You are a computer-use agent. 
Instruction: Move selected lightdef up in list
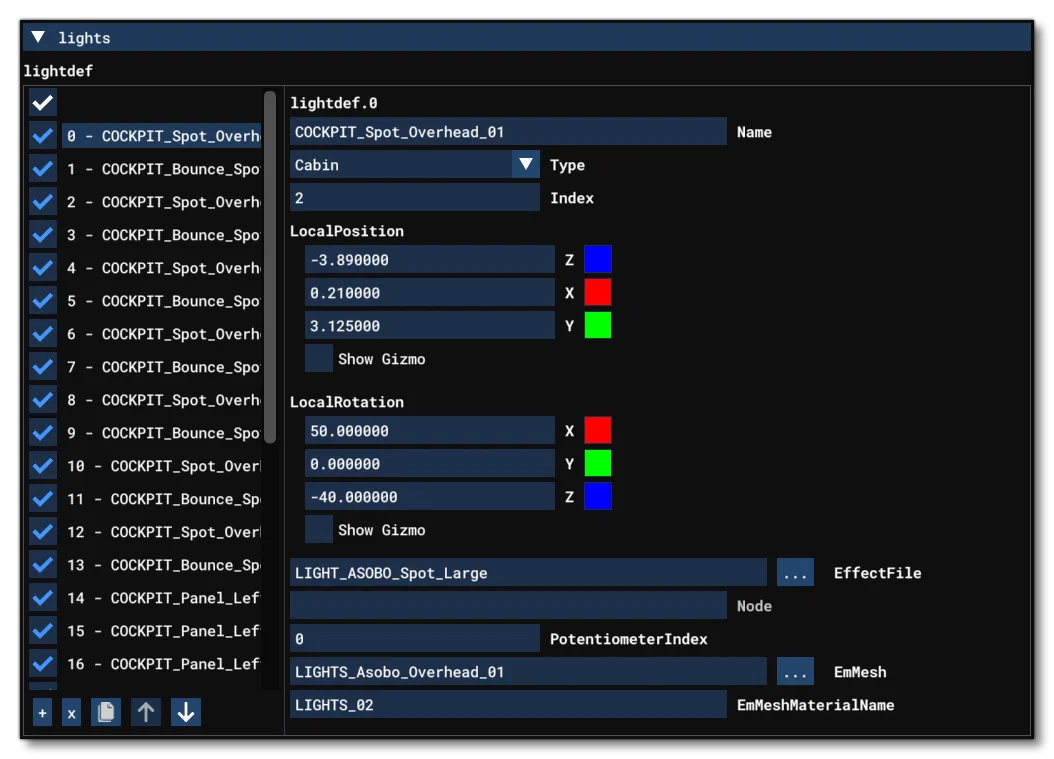pos(146,713)
